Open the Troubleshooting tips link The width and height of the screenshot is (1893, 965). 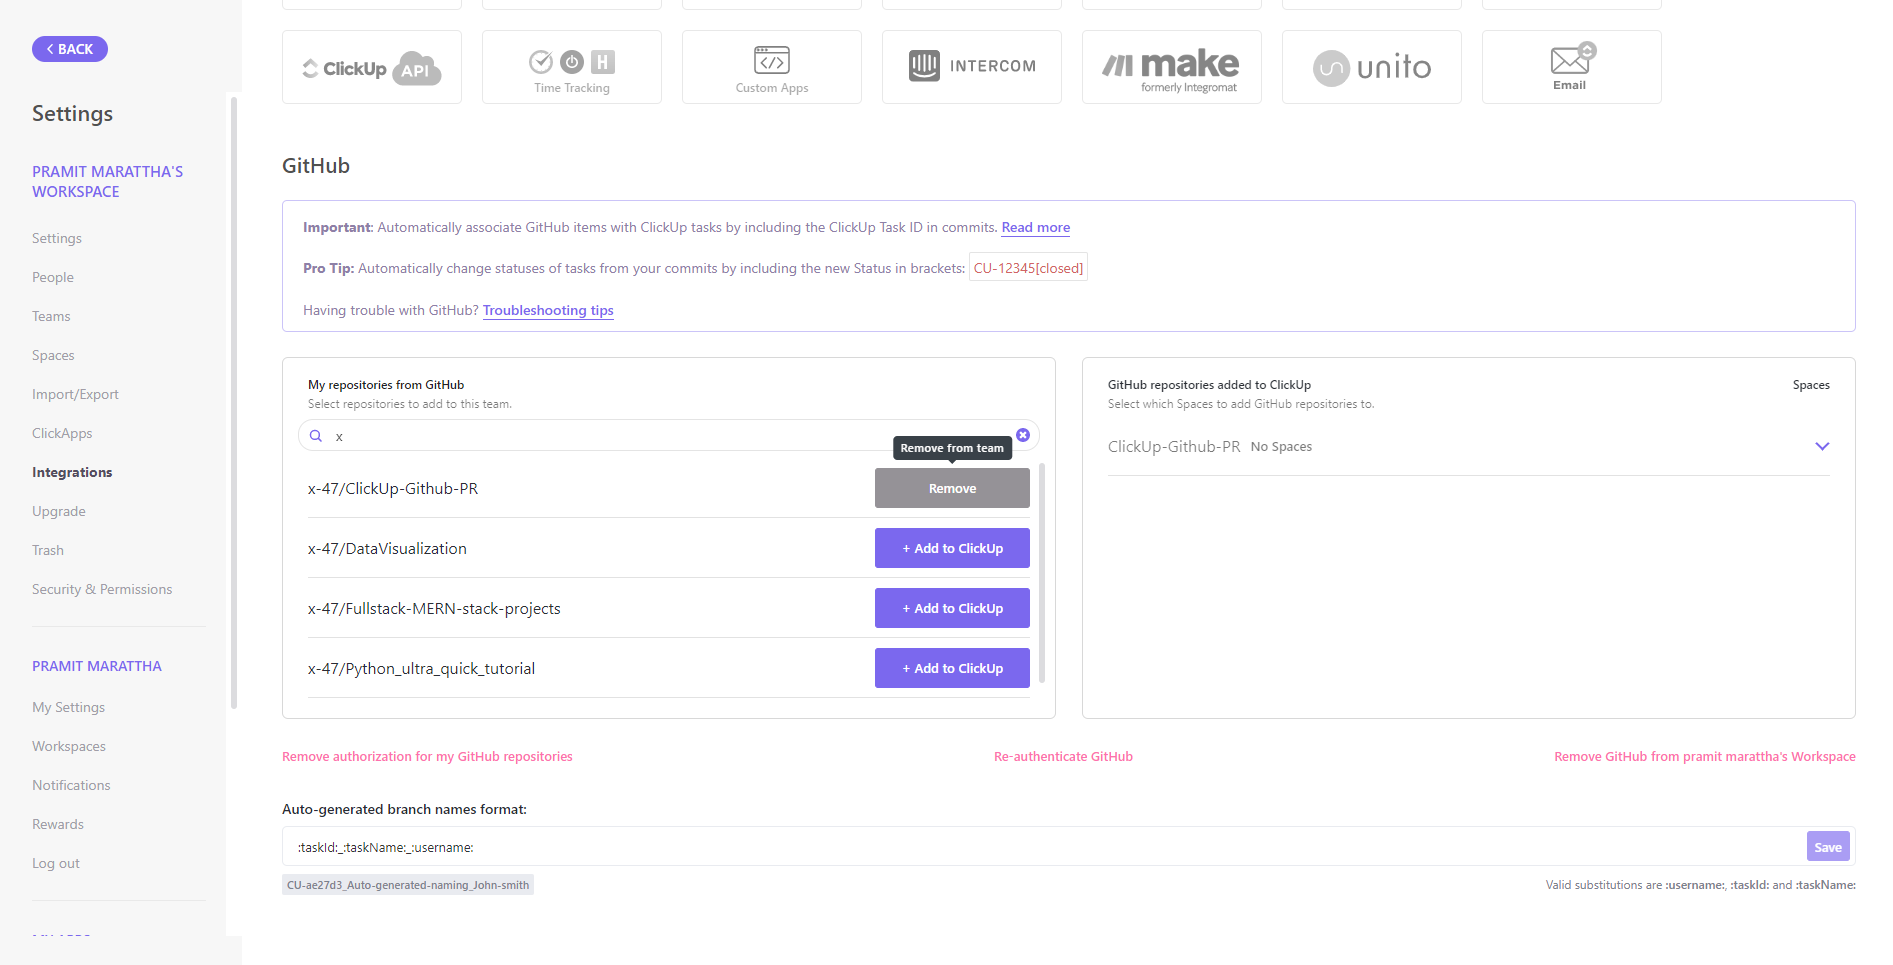(x=548, y=310)
